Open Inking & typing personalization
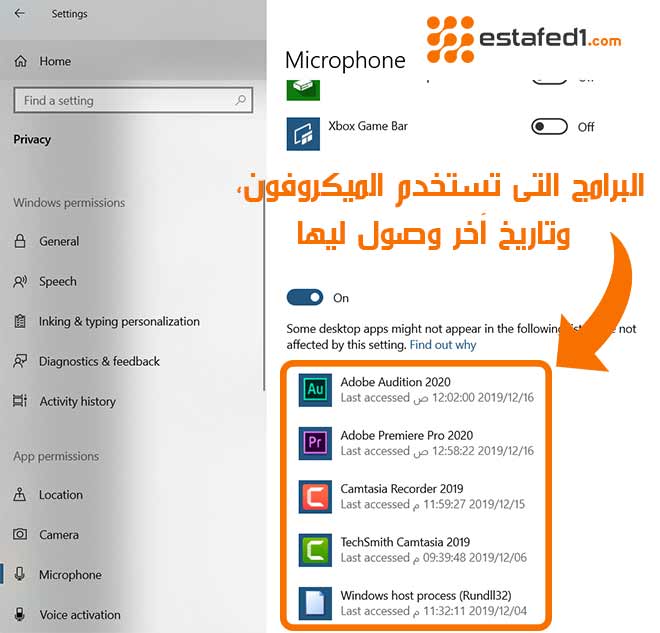 point(119,321)
